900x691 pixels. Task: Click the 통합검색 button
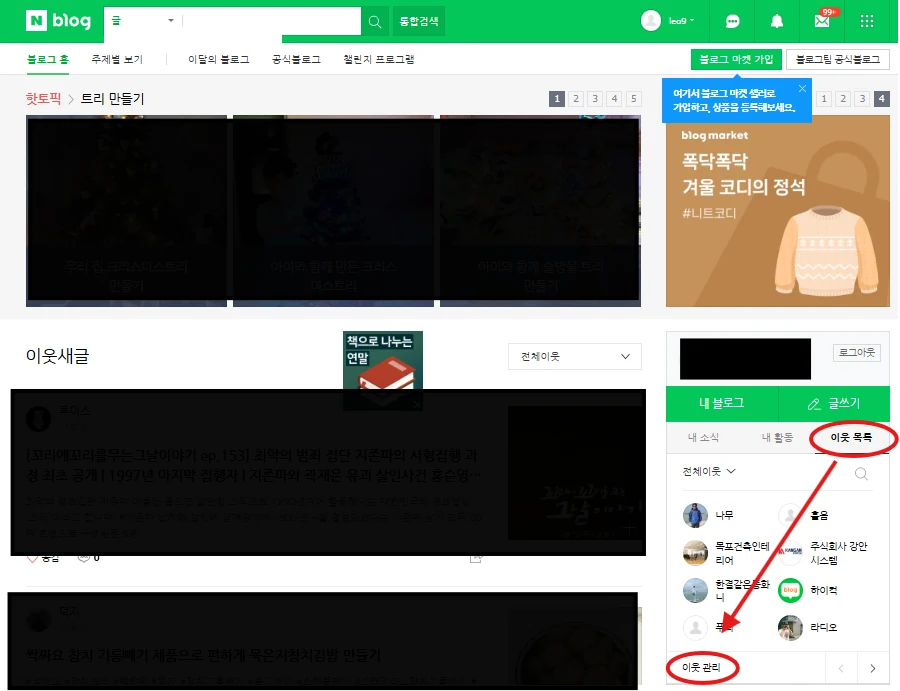(419, 21)
